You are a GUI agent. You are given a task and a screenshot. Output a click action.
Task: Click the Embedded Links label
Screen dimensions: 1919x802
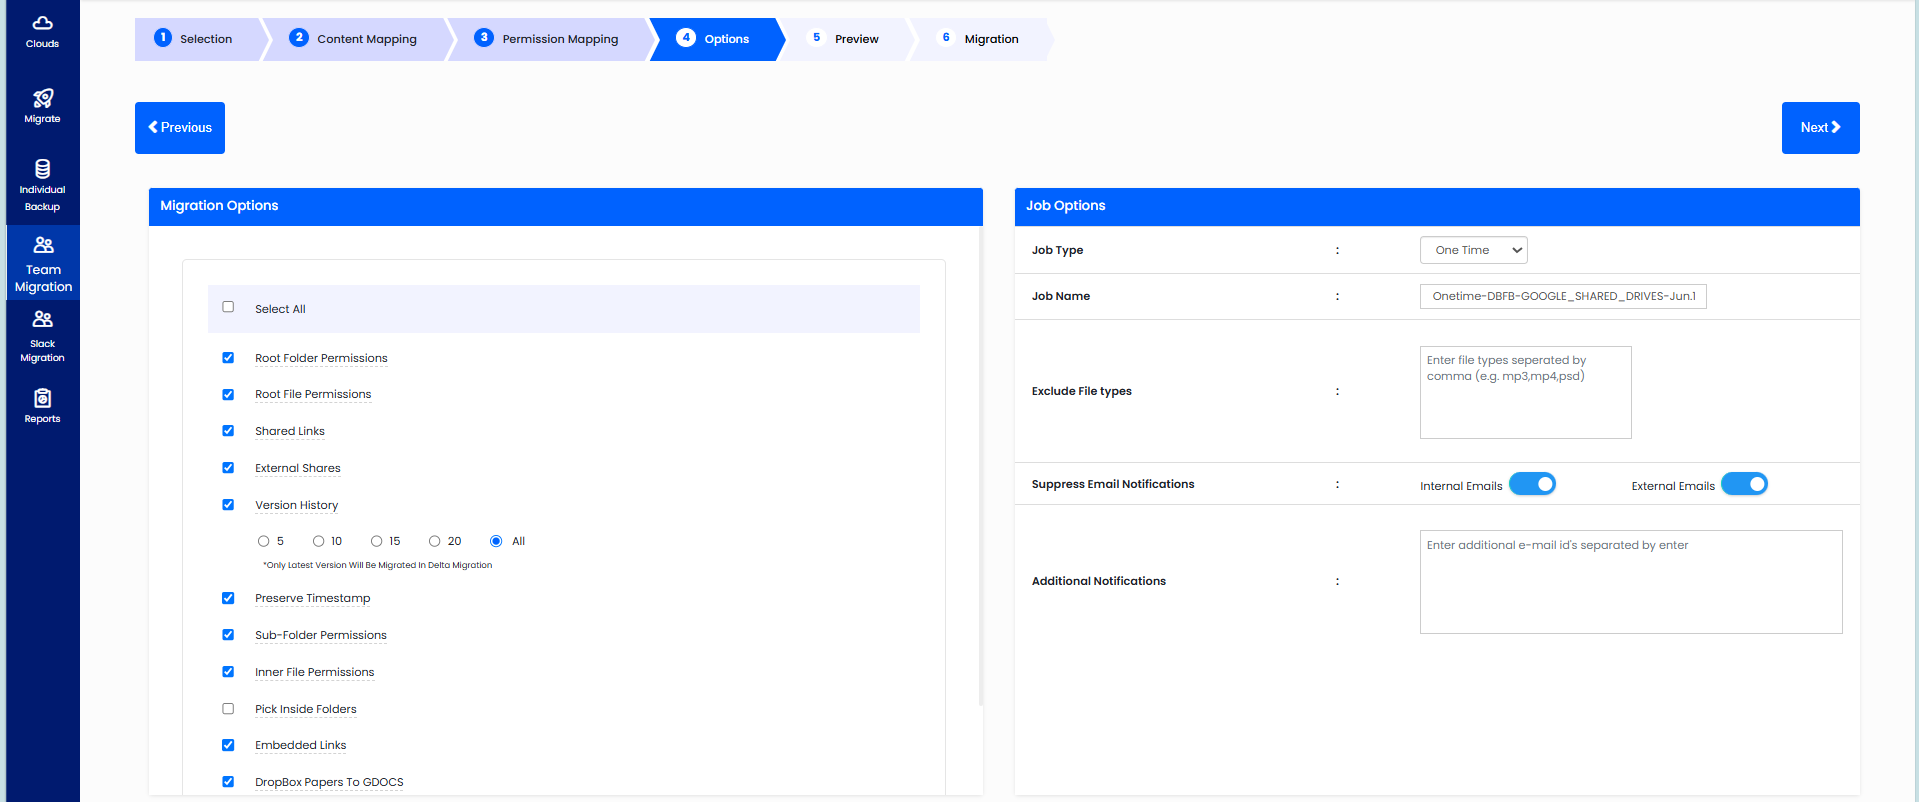click(x=300, y=745)
